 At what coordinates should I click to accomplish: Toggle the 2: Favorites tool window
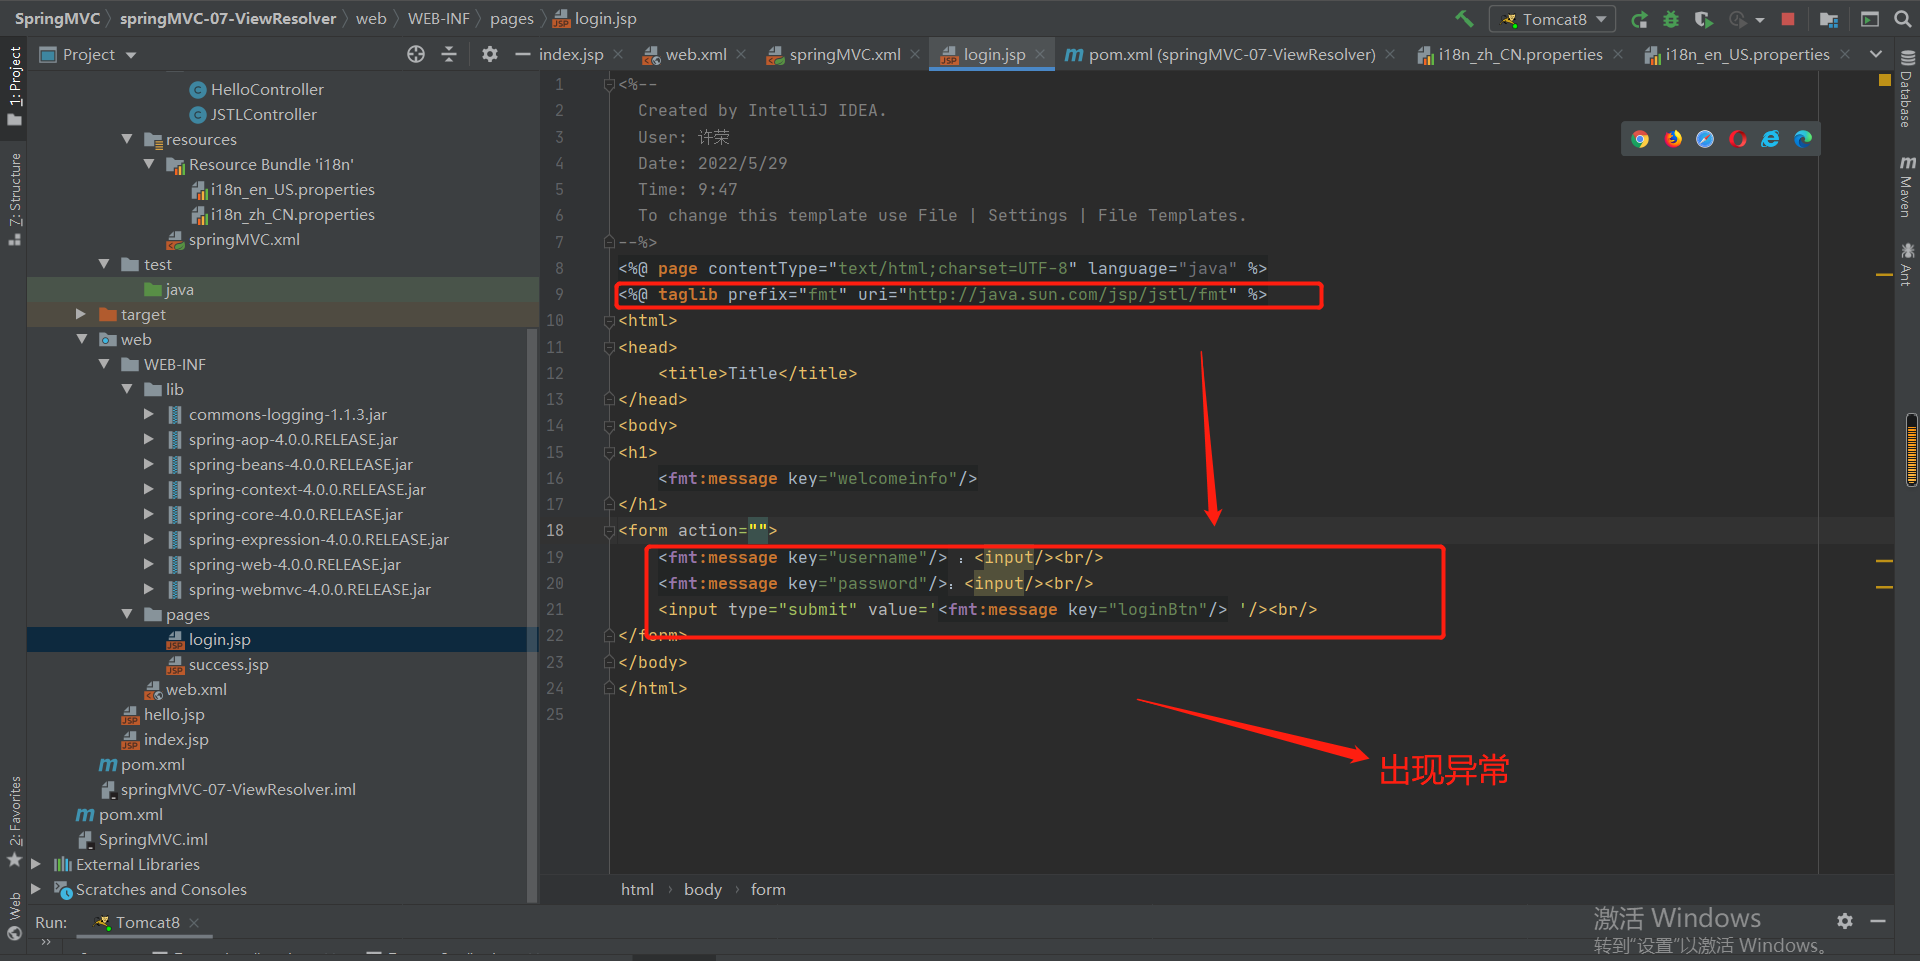point(14,820)
